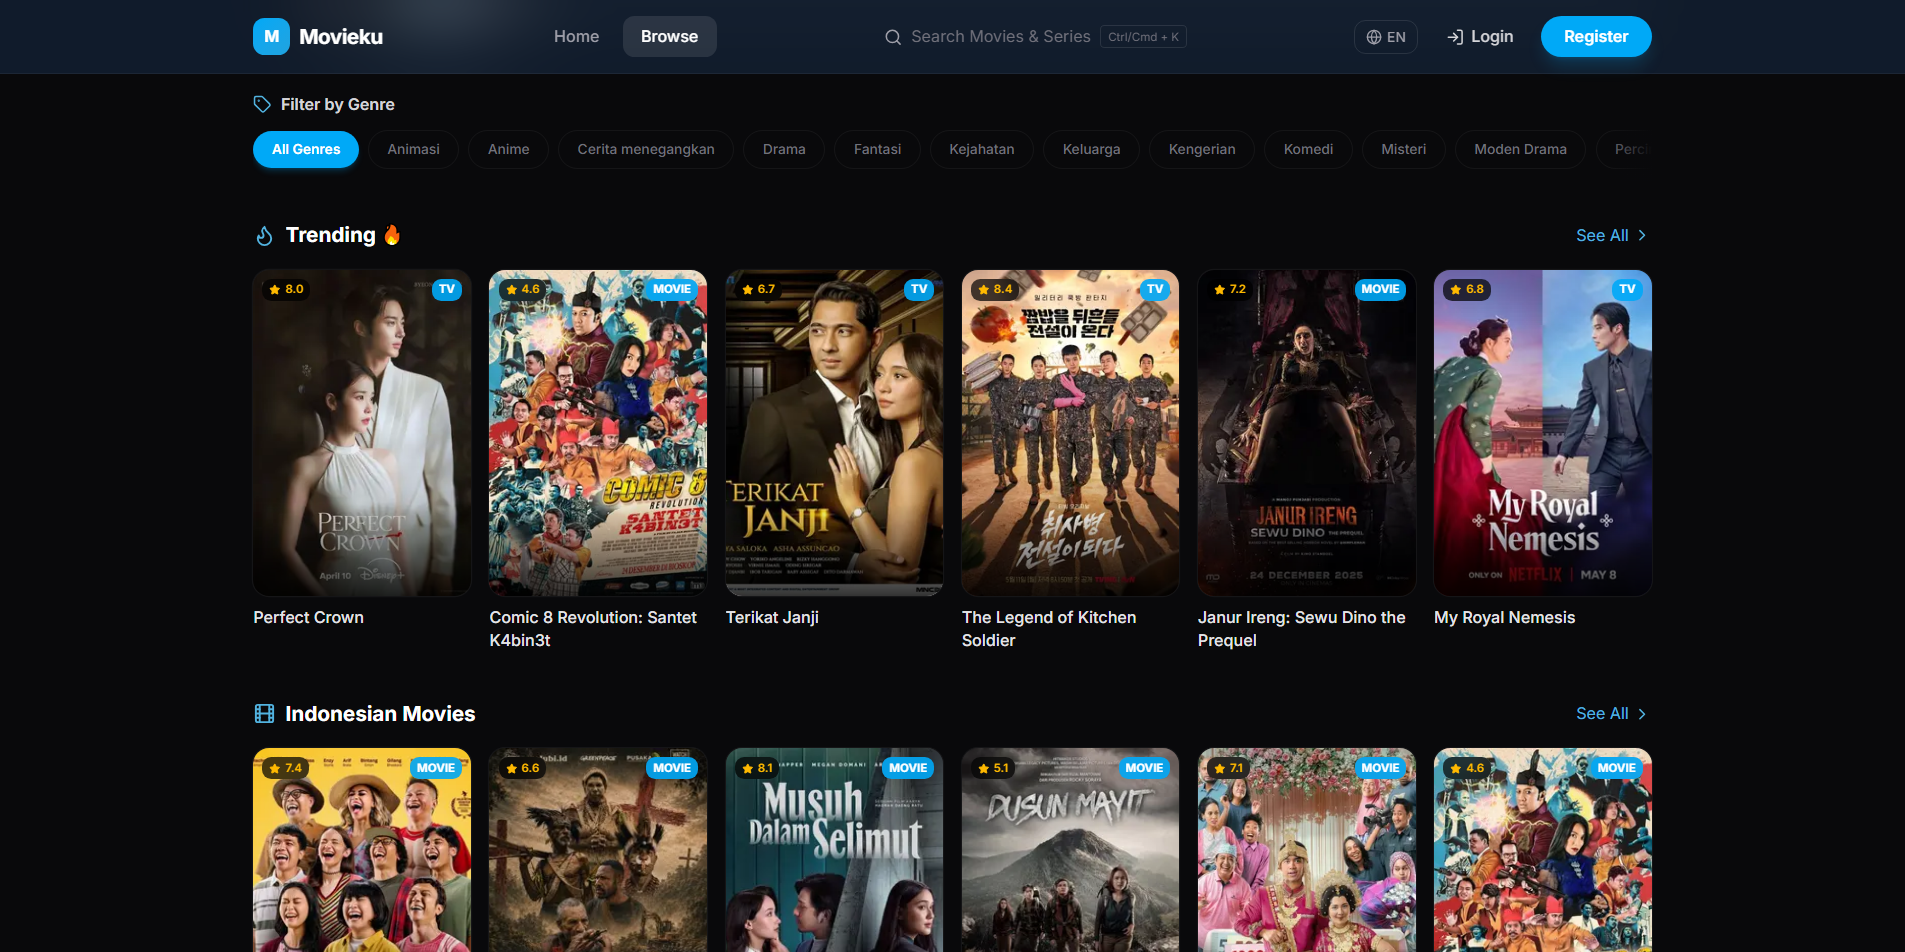
Task: Filter by Keluarga genre
Action: coord(1091,149)
